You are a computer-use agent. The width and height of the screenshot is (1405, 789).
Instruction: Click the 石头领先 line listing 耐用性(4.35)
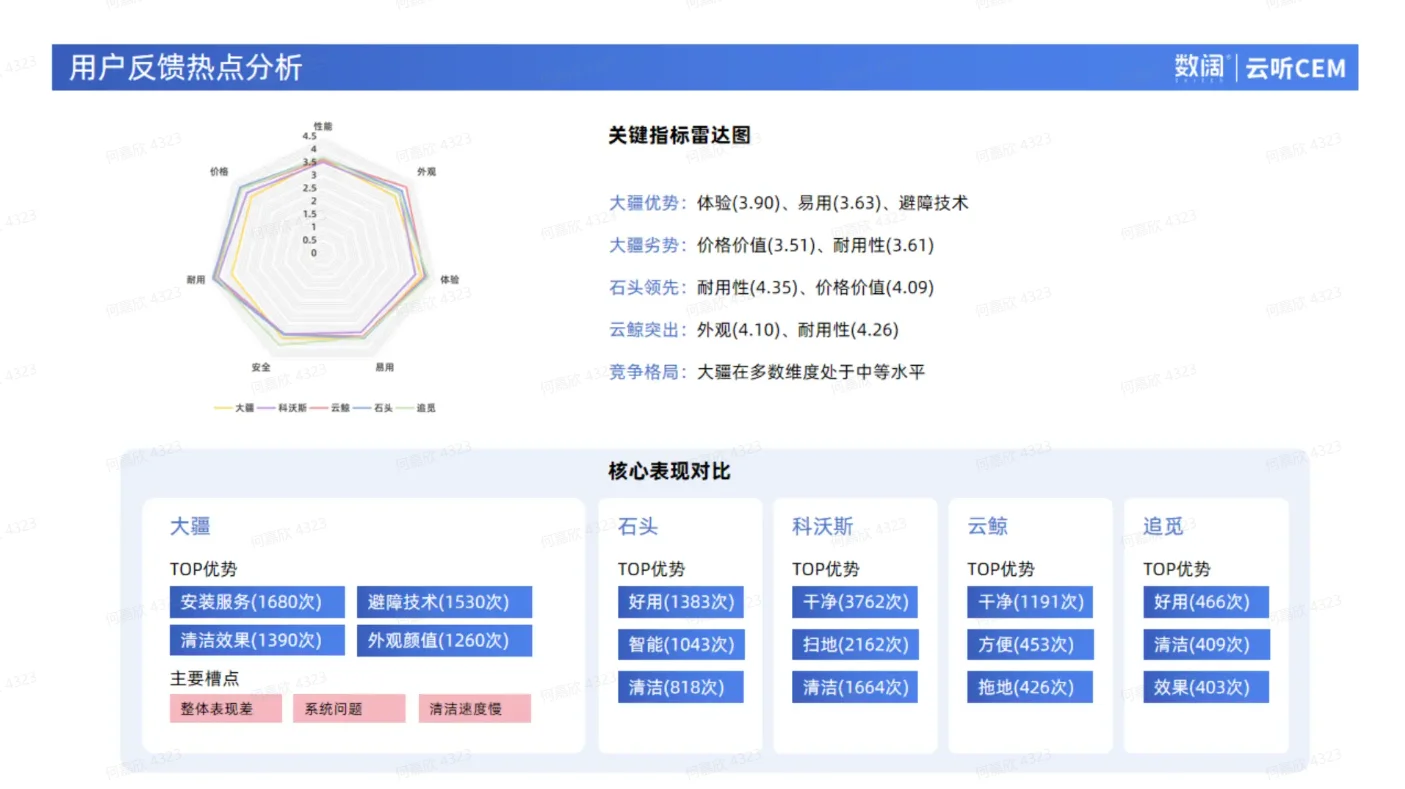pyautogui.click(x=771, y=288)
